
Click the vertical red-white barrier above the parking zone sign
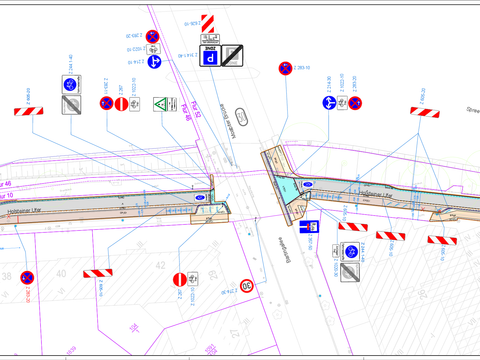[207, 24]
